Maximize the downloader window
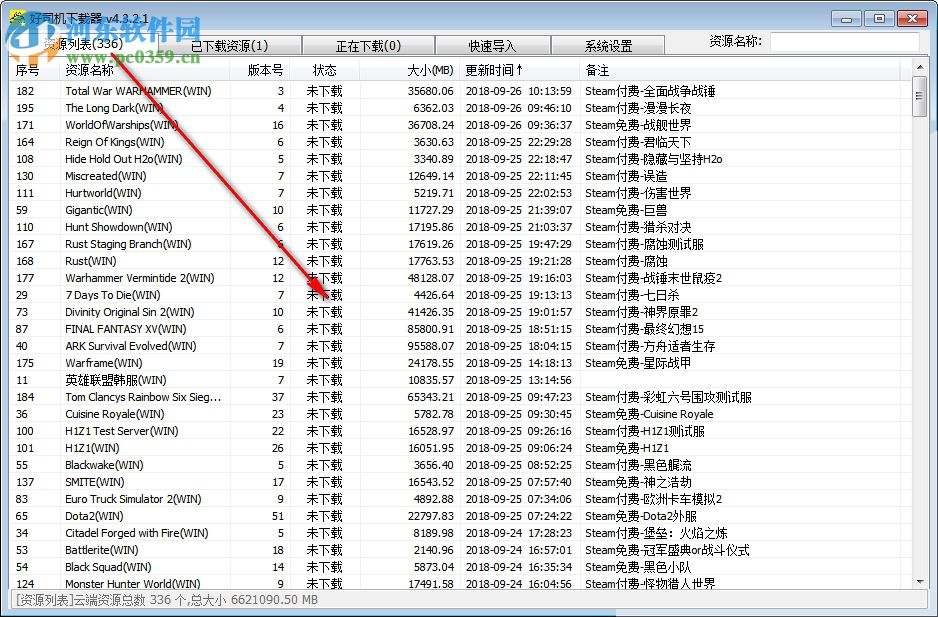The width and height of the screenshot is (938, 617). [x=879, y=19]
